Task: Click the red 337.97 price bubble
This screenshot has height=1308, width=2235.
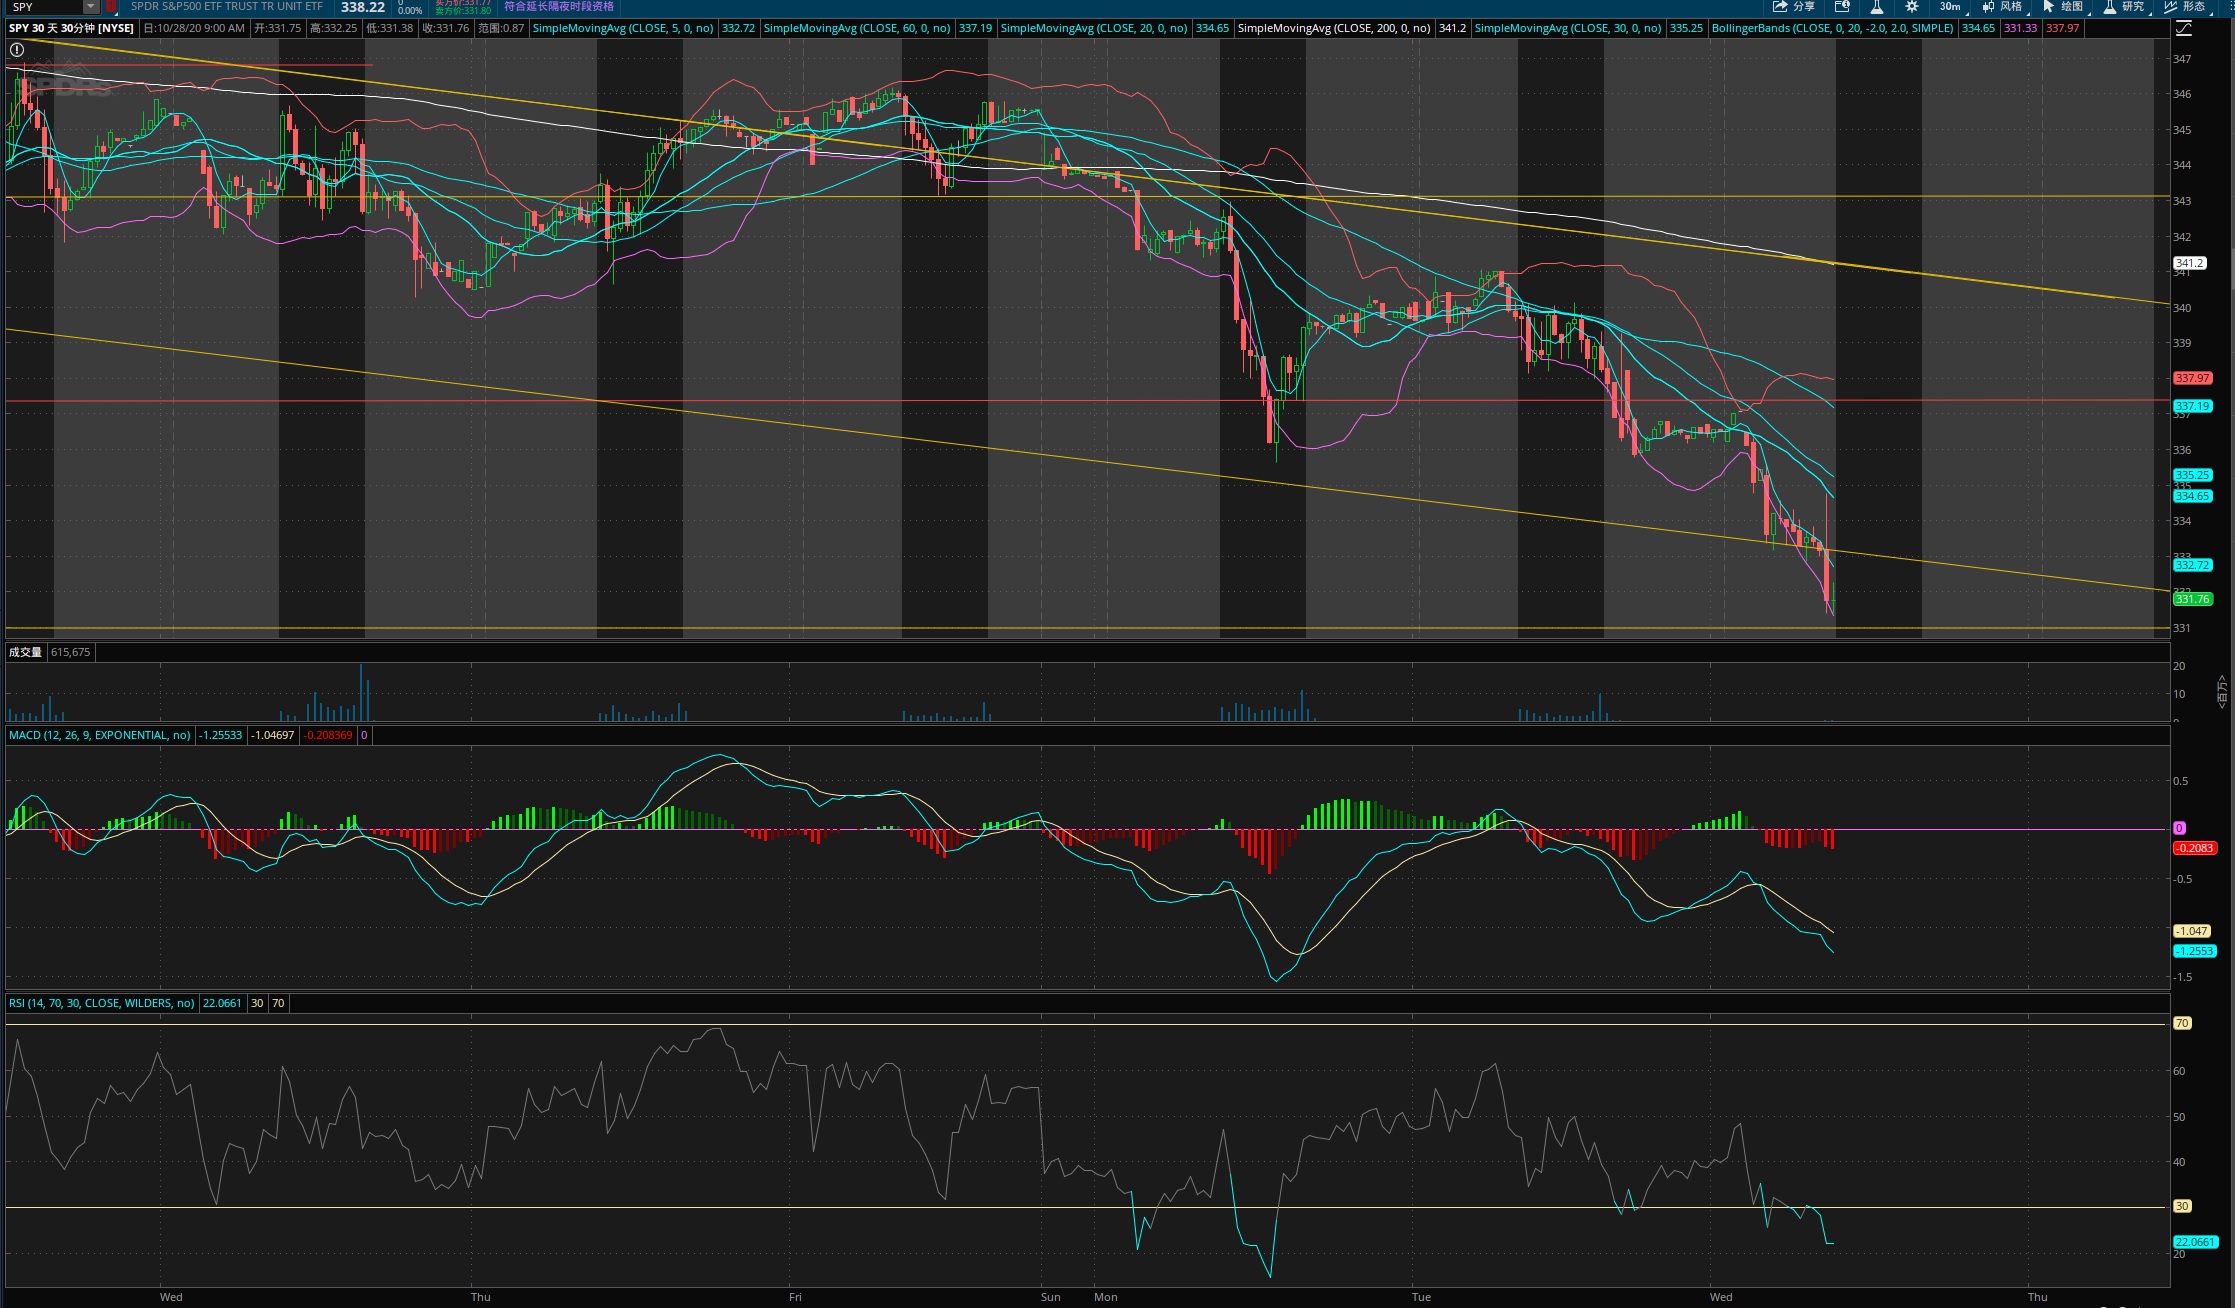Action: 2193,378
